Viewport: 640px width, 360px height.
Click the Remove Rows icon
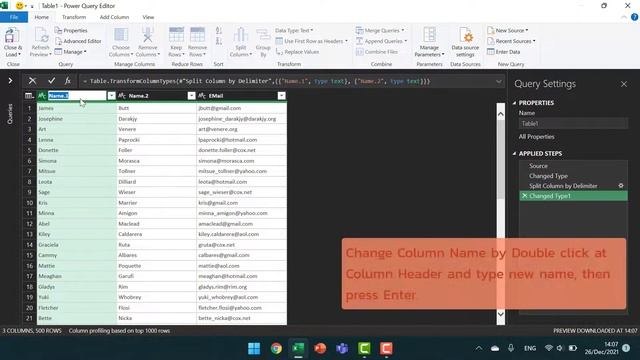[x=198, y=36]
